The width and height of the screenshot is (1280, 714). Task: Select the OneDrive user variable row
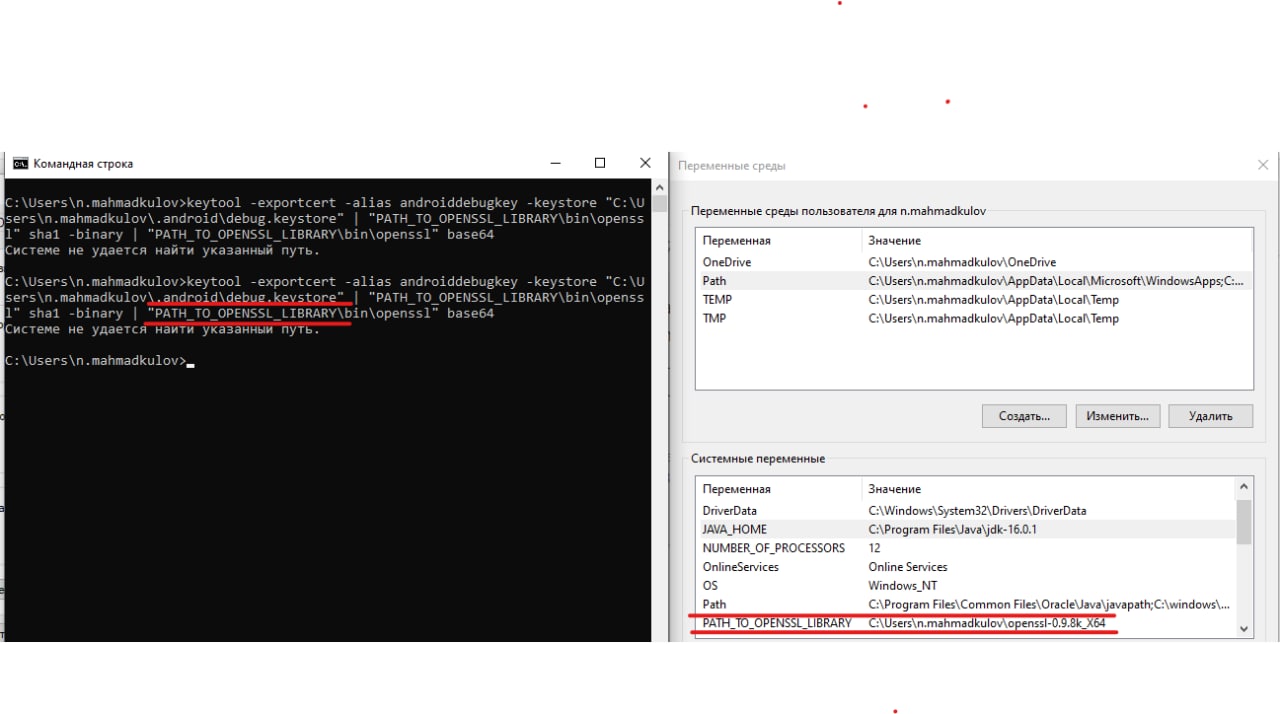coord(974,262)
